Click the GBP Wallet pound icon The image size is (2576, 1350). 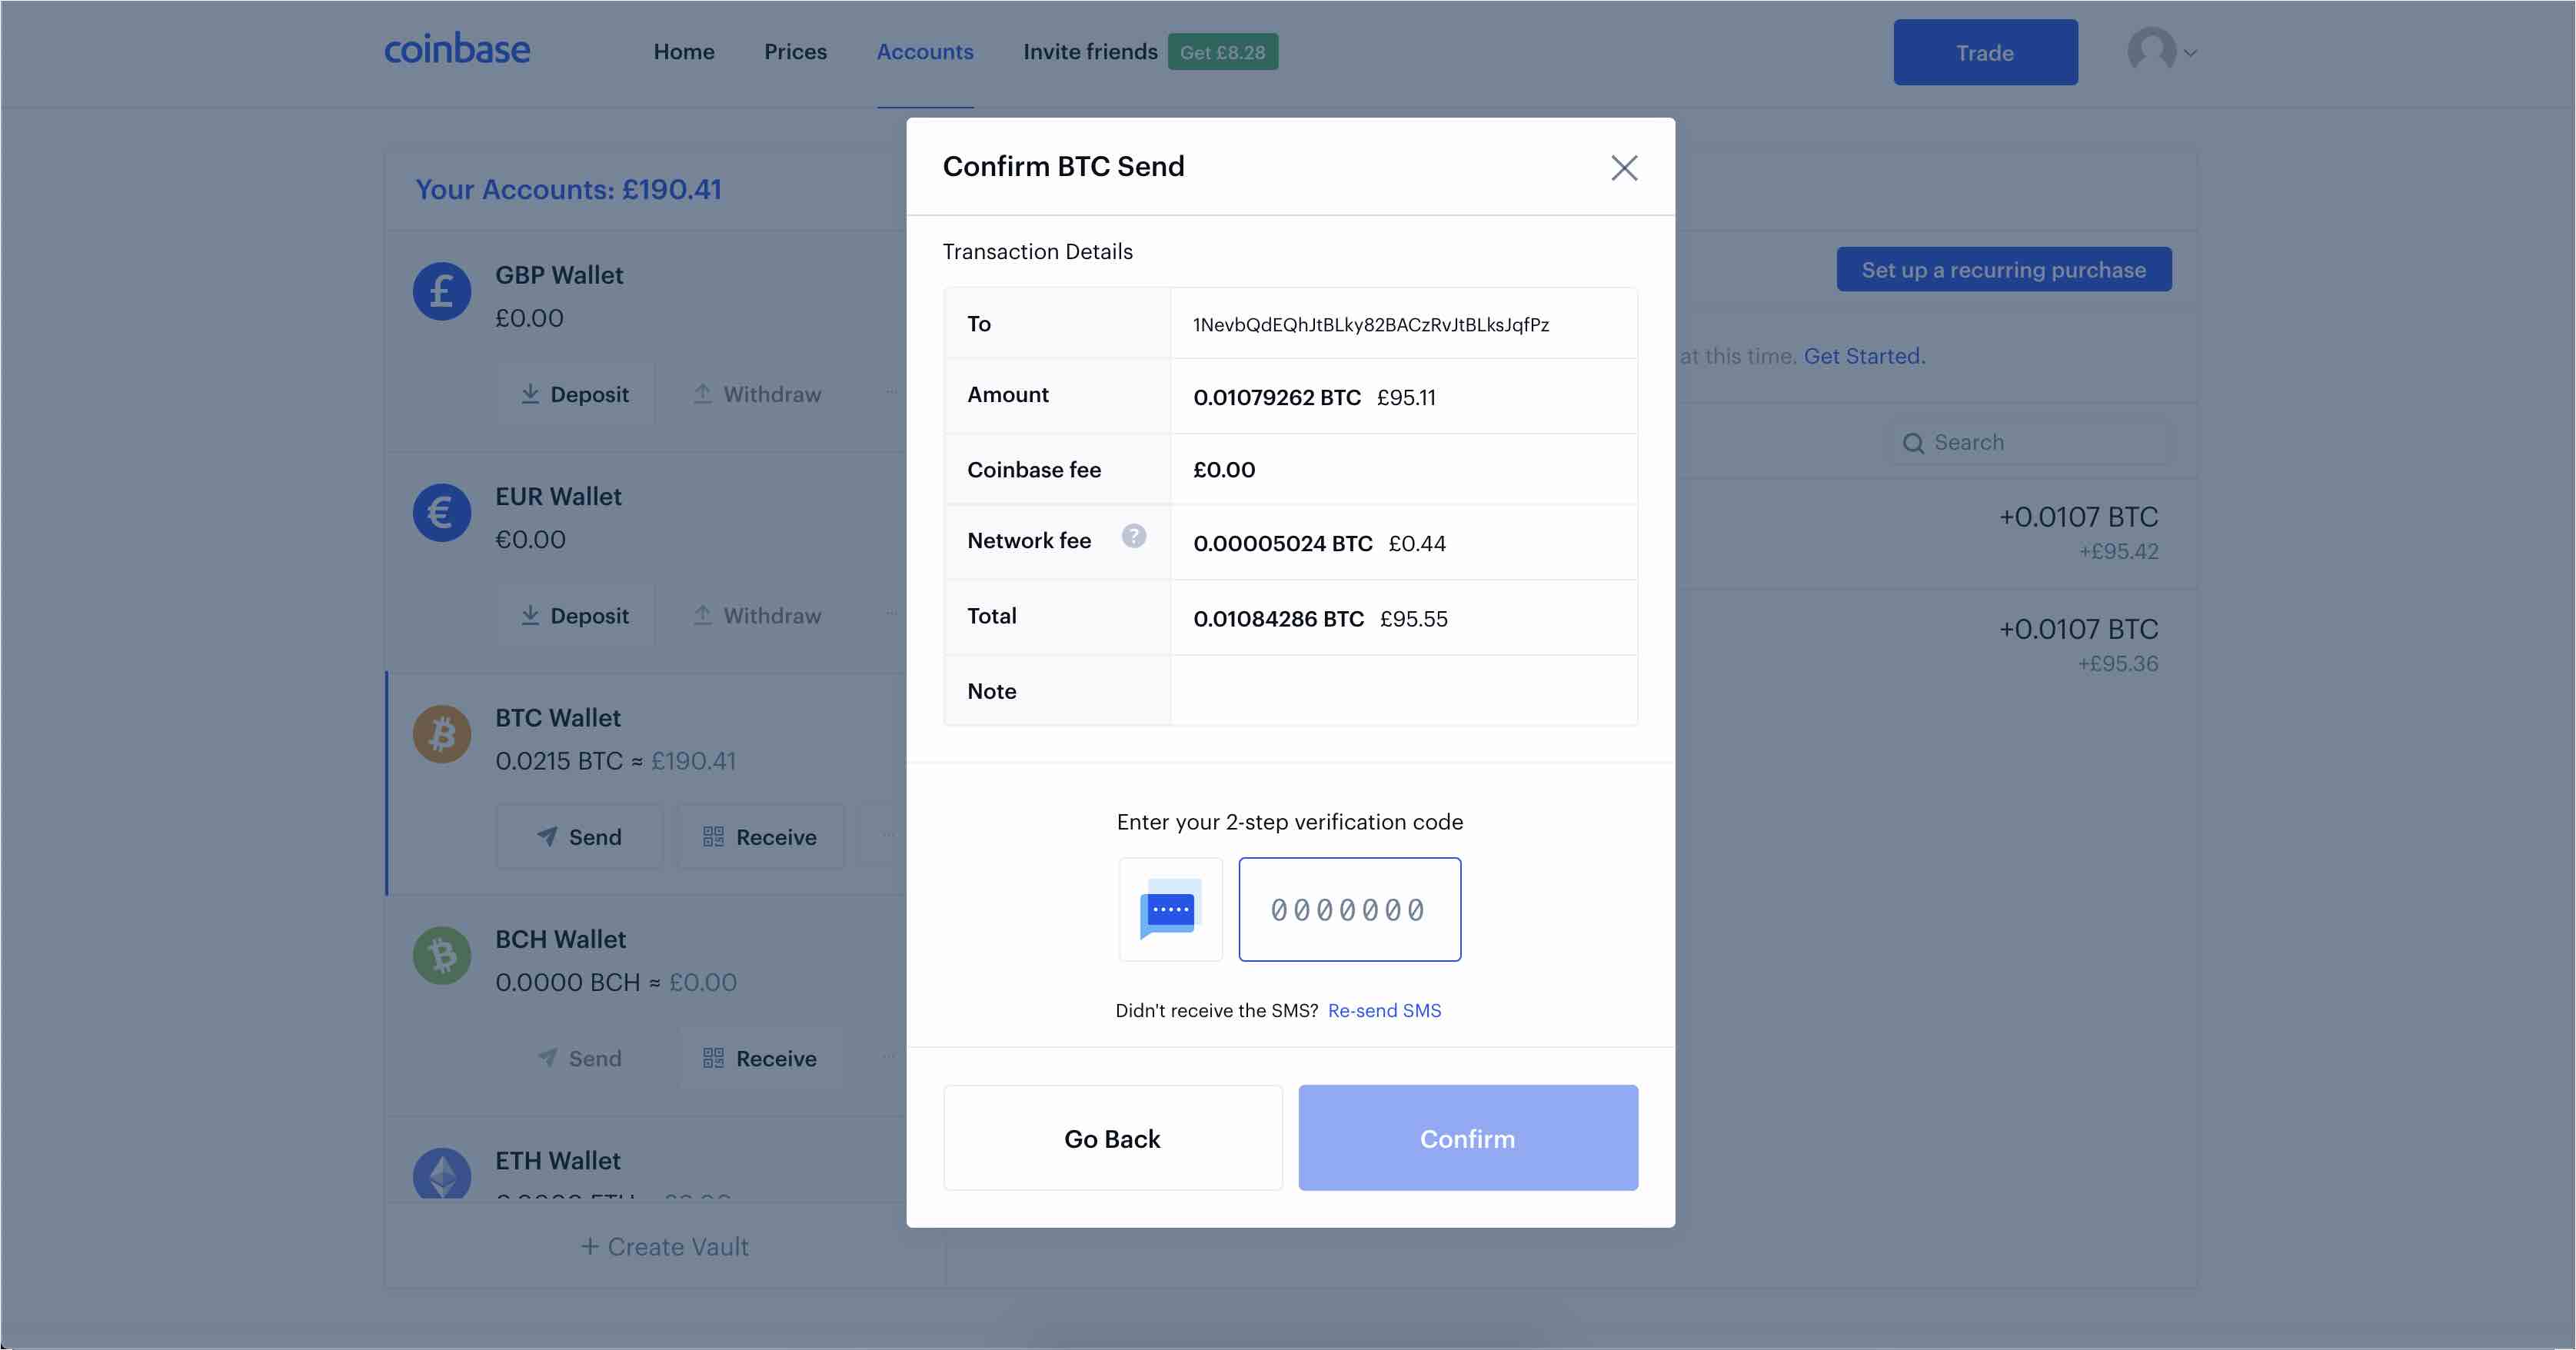[441, 291]
